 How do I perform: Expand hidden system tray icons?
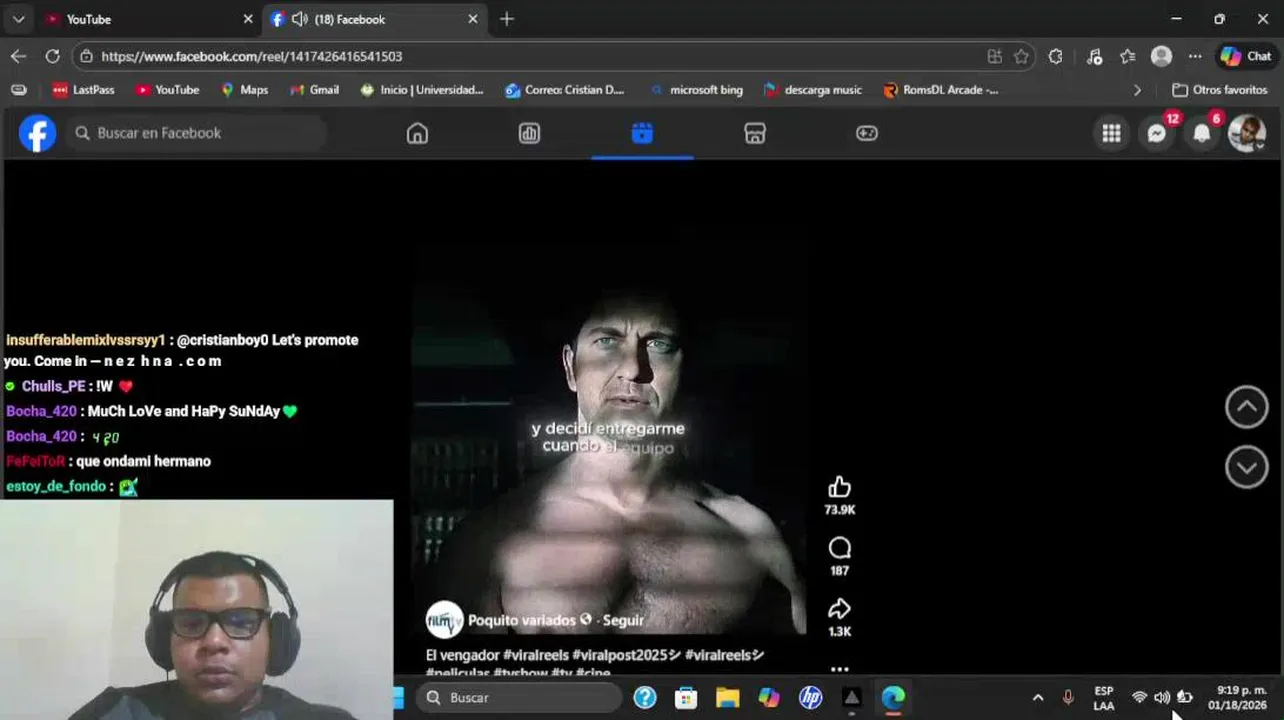coord(1038,698)
